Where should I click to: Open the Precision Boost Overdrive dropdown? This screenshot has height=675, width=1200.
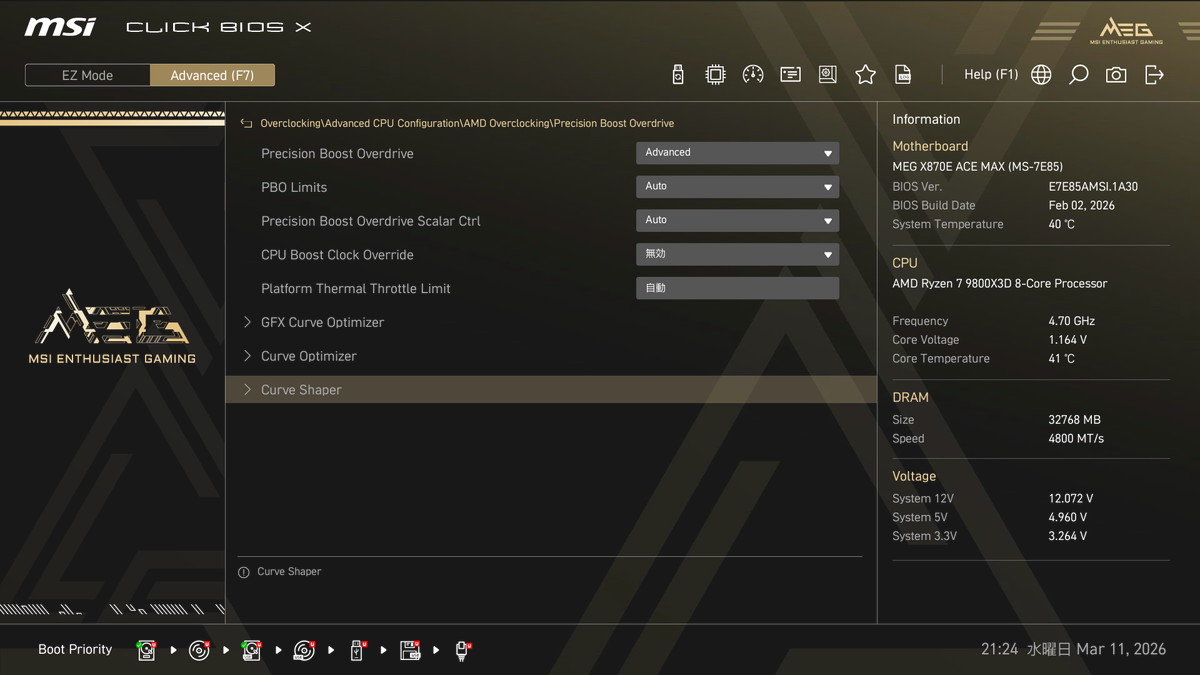click(x=737, y=153)
